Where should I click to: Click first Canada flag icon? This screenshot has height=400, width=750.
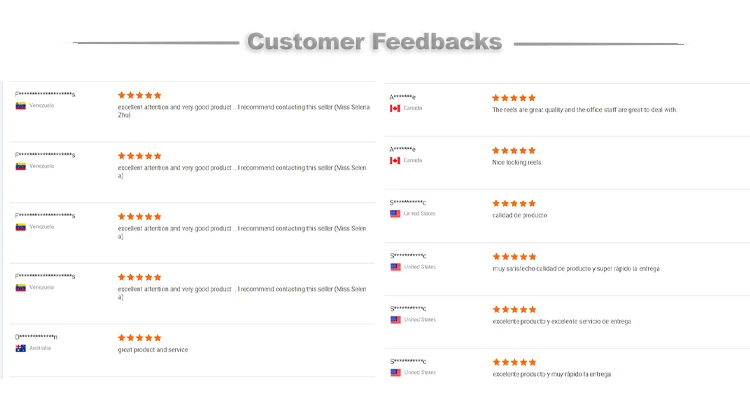click(395, 109)
